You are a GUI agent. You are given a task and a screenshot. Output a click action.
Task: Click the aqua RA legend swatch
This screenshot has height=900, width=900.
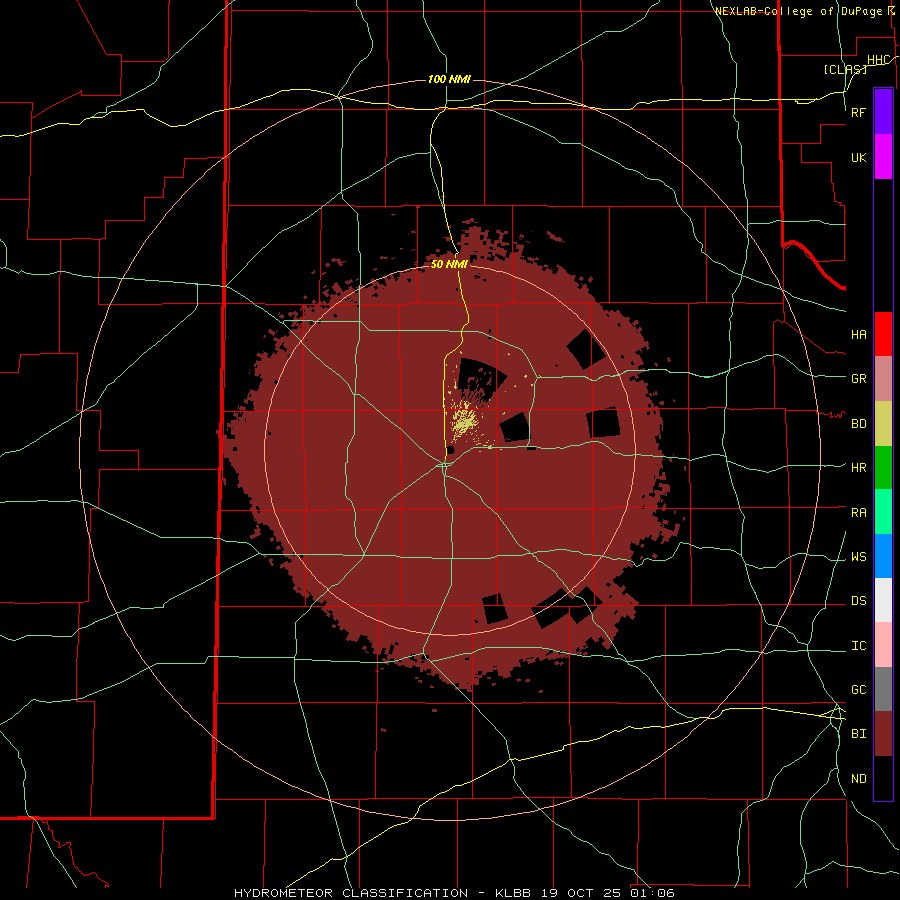tap(883, 512)
